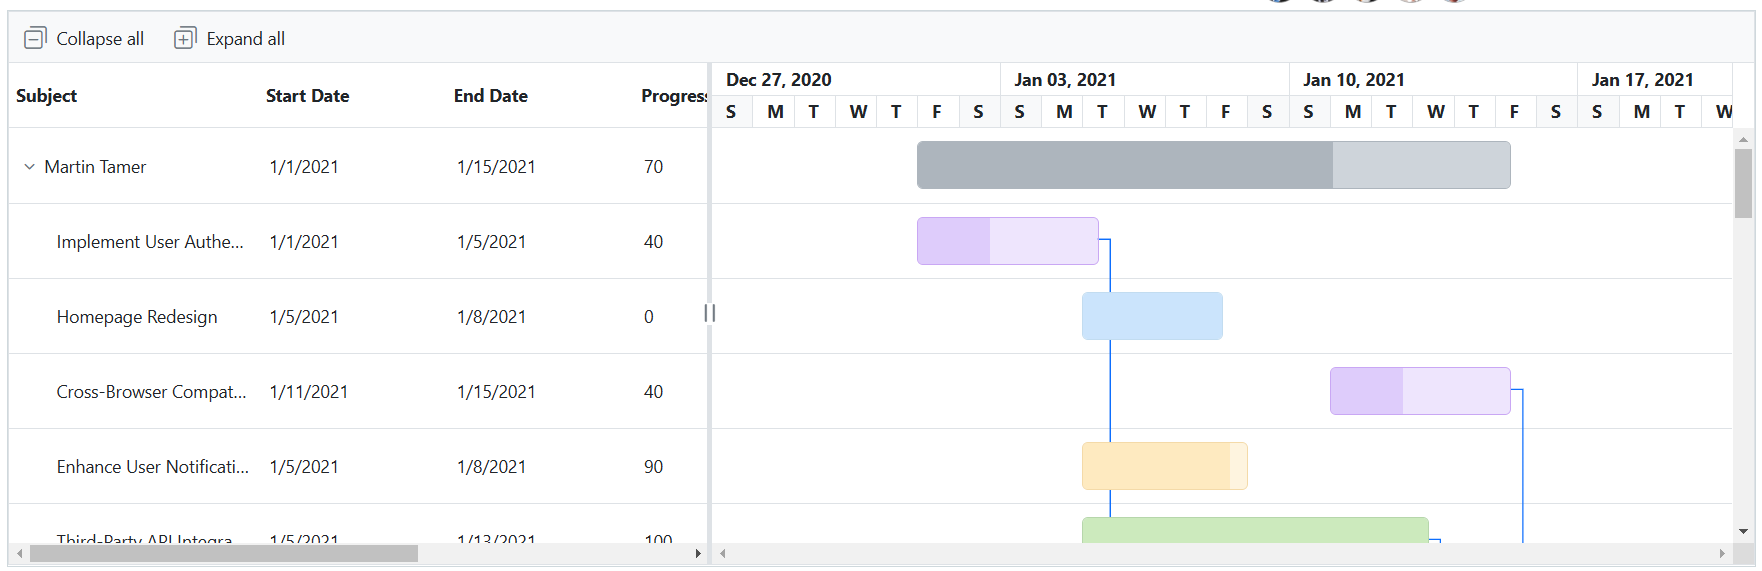1762x571 pixels.
Task: Collapse the Martin Tamer row
Action: click(29, 167)
